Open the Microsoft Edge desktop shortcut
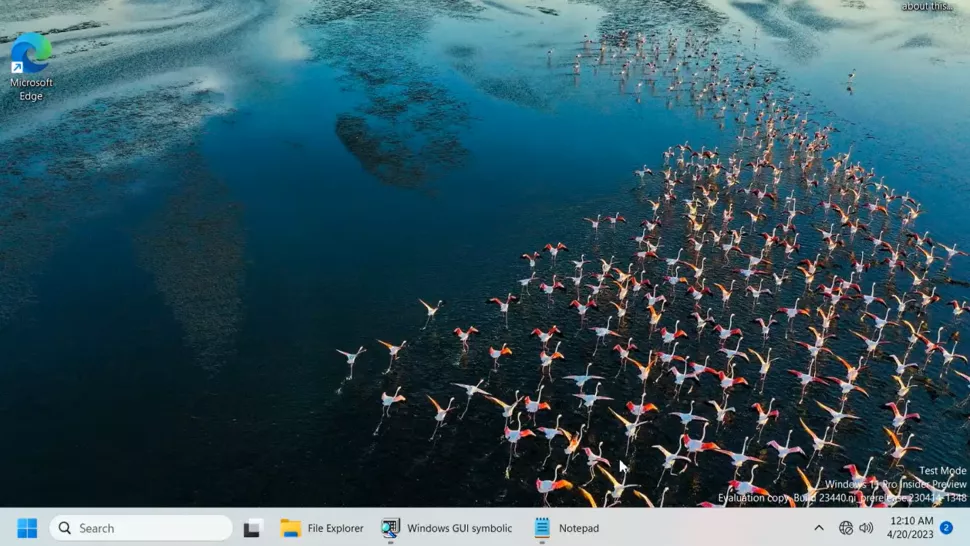 (x=30, y=67)
